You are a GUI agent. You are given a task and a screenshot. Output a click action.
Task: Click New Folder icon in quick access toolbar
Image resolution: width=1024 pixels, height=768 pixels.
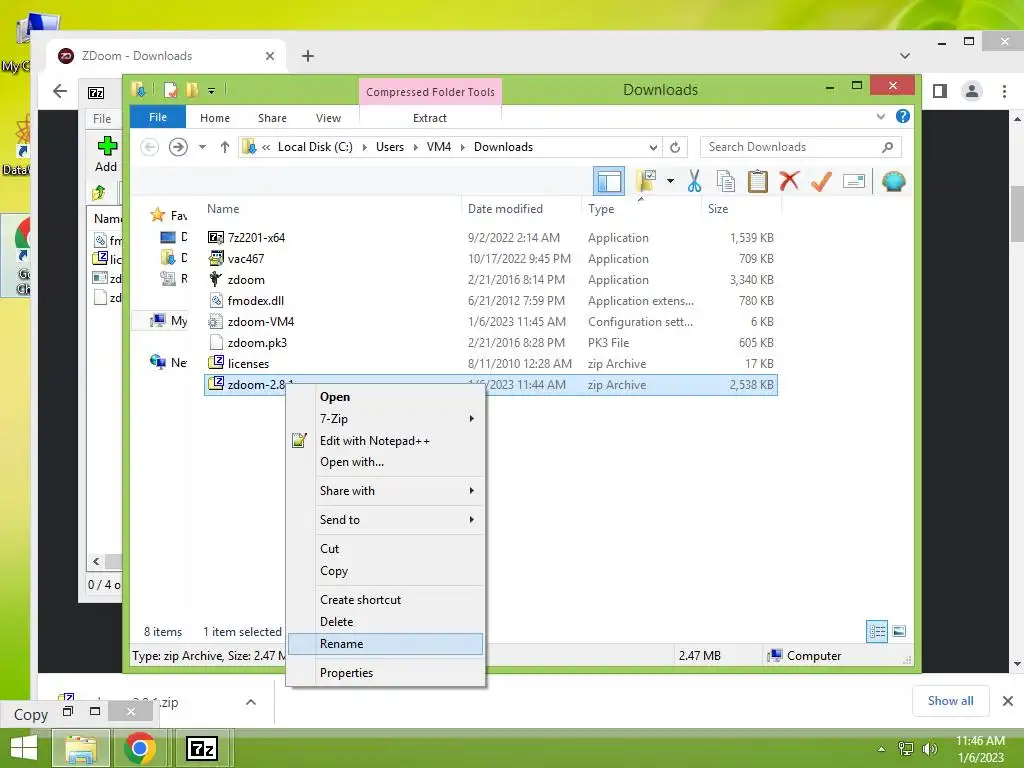point(192,89)
